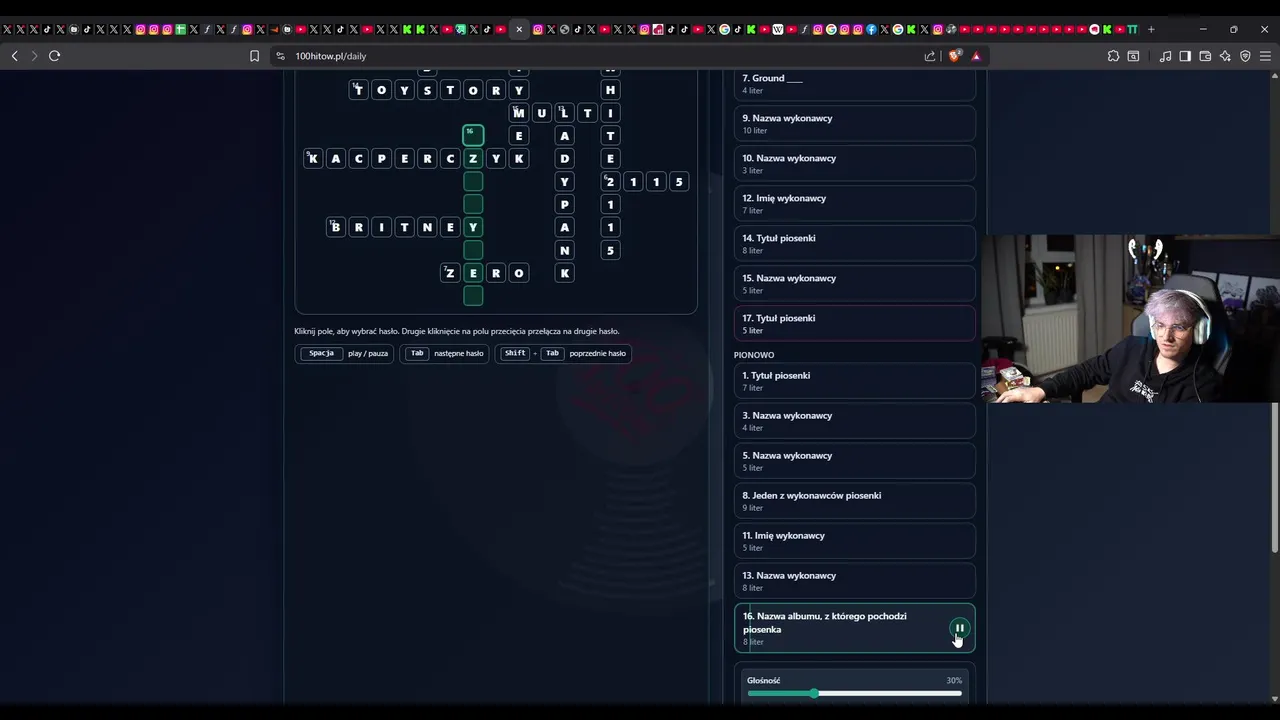The width and height of the screenshot is (1280, 720).
Task: Select clue 17. Tytuł piosenki, 5 liter
Action: click(x=855, y=323)
